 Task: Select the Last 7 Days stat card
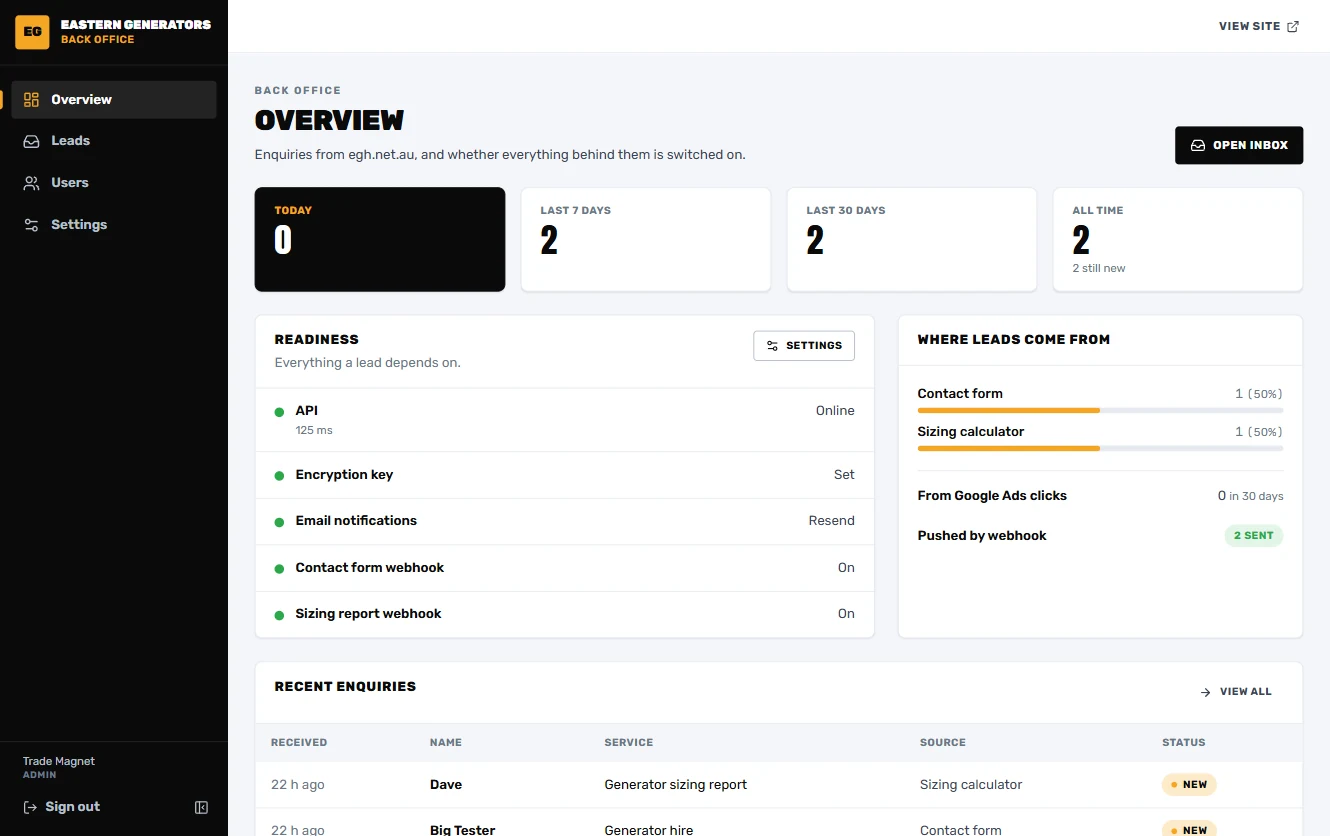[x=646, y=240]
